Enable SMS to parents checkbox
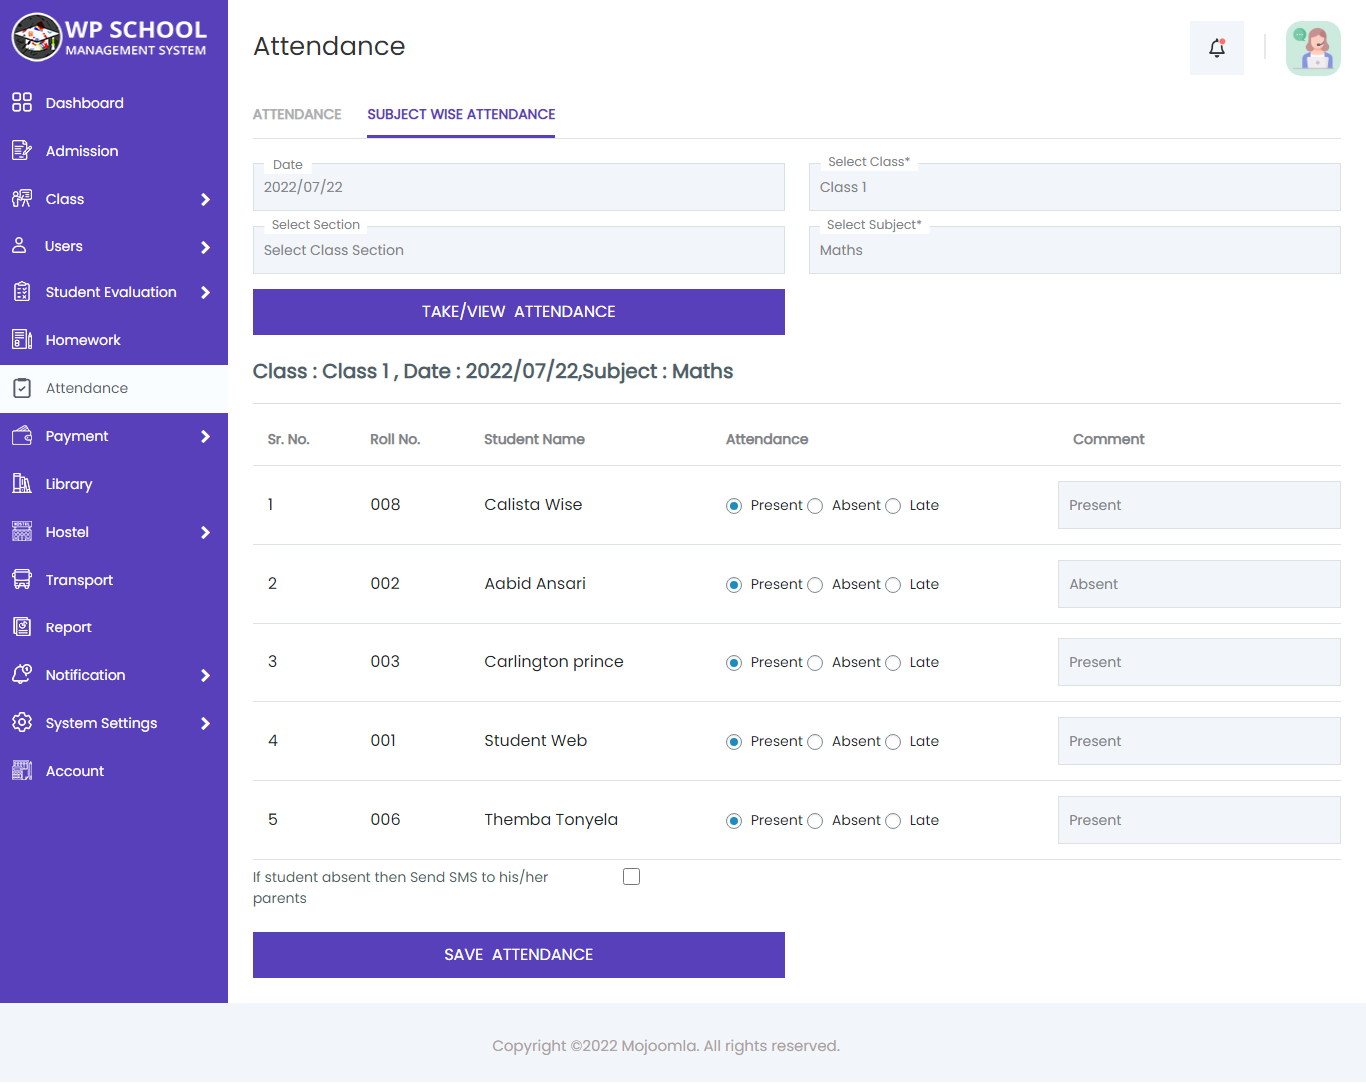 point(631,877)
